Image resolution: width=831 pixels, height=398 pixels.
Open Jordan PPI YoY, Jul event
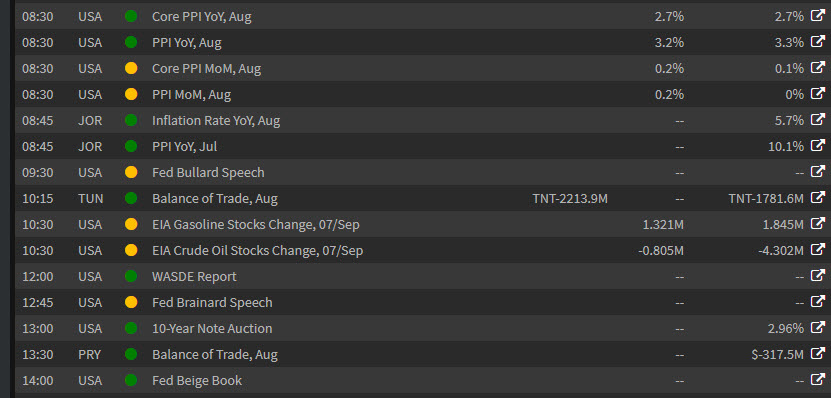point(184,147)
